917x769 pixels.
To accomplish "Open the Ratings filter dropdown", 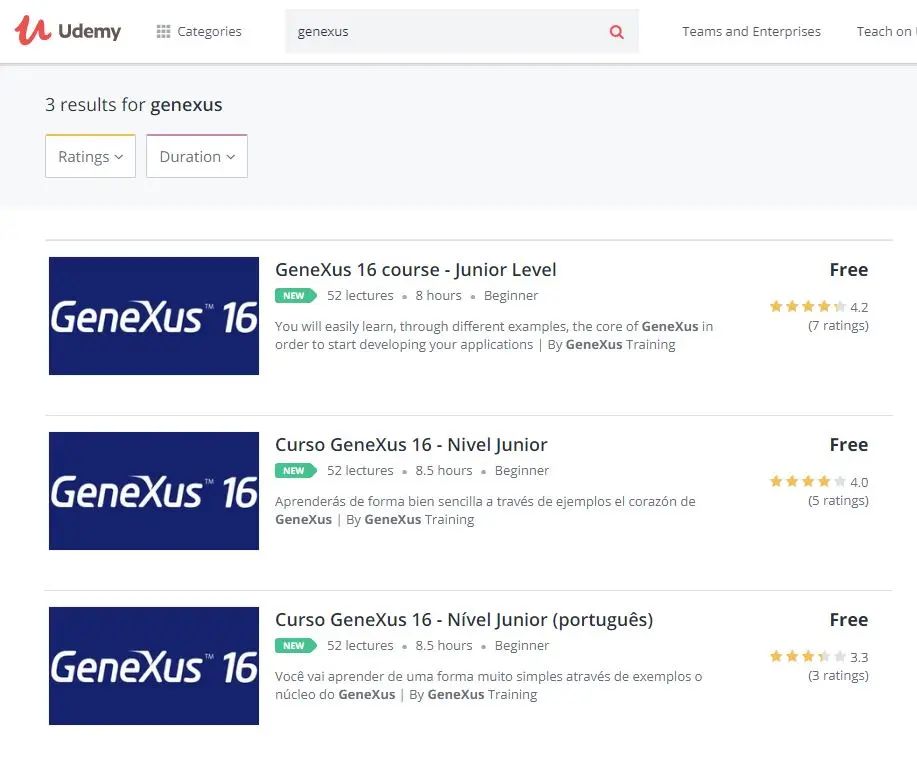I will (x=90, y=156).
